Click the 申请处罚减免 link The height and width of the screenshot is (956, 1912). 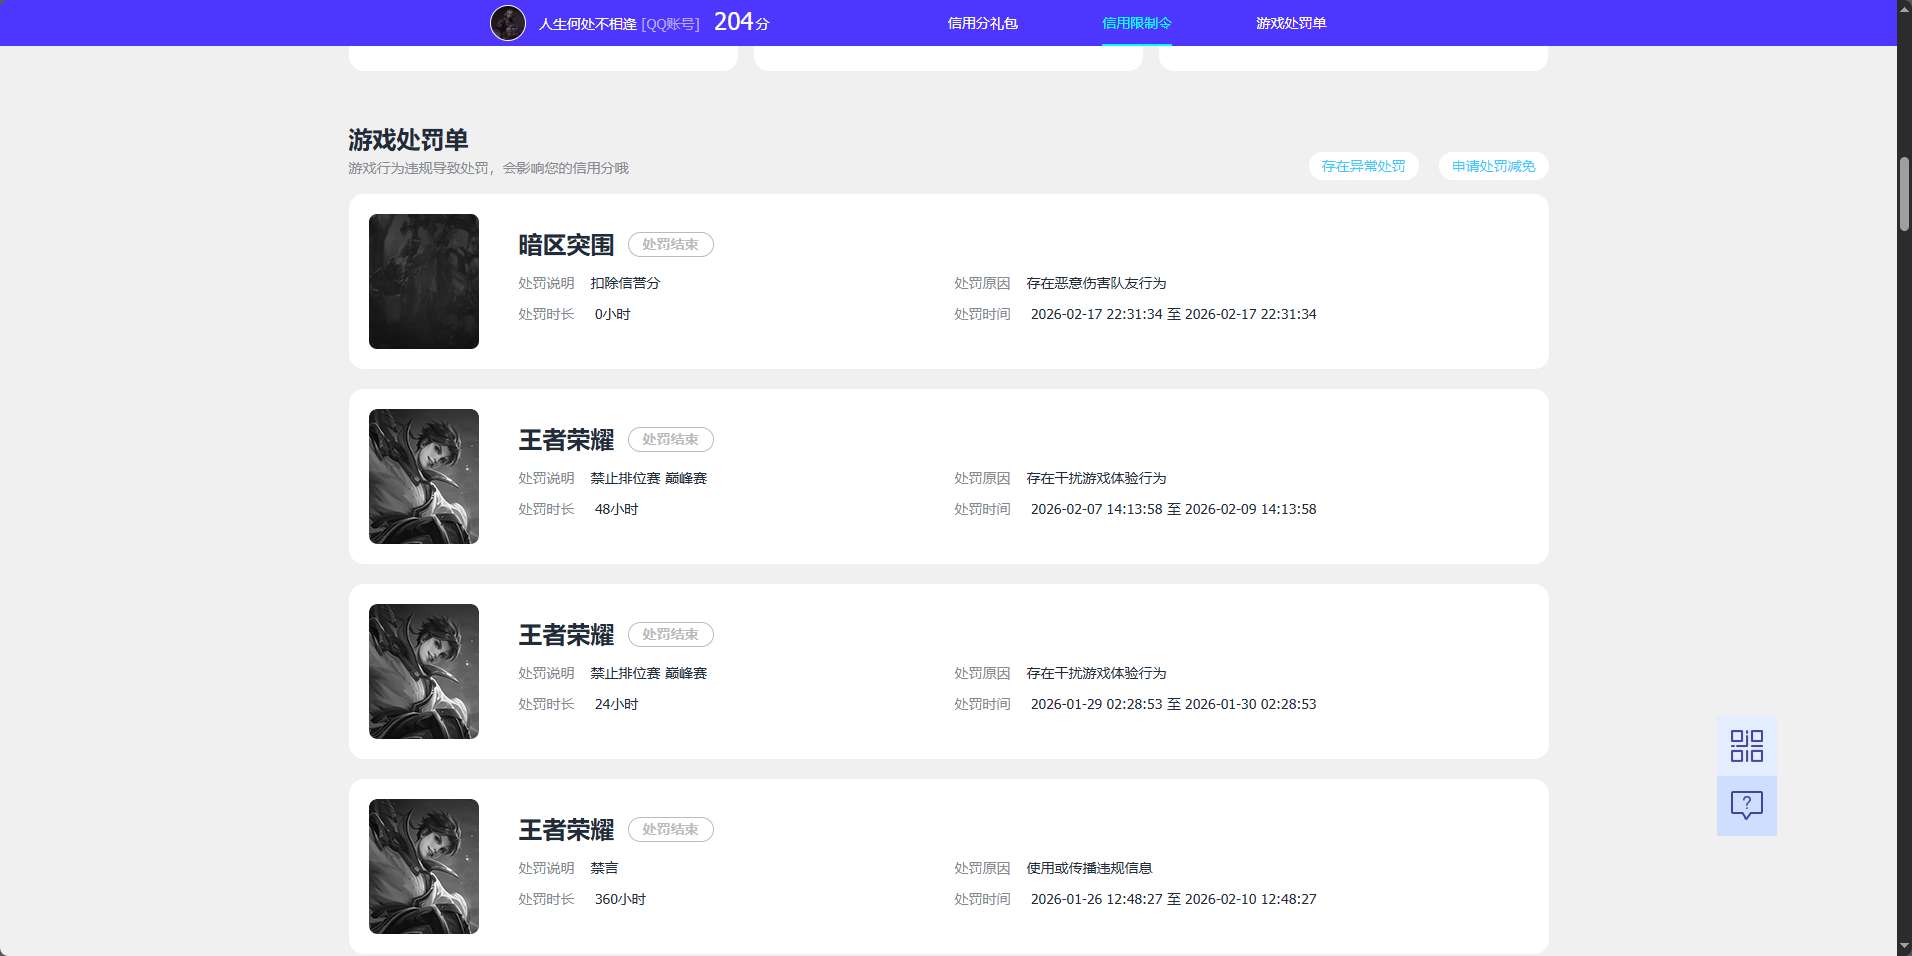1492,166
